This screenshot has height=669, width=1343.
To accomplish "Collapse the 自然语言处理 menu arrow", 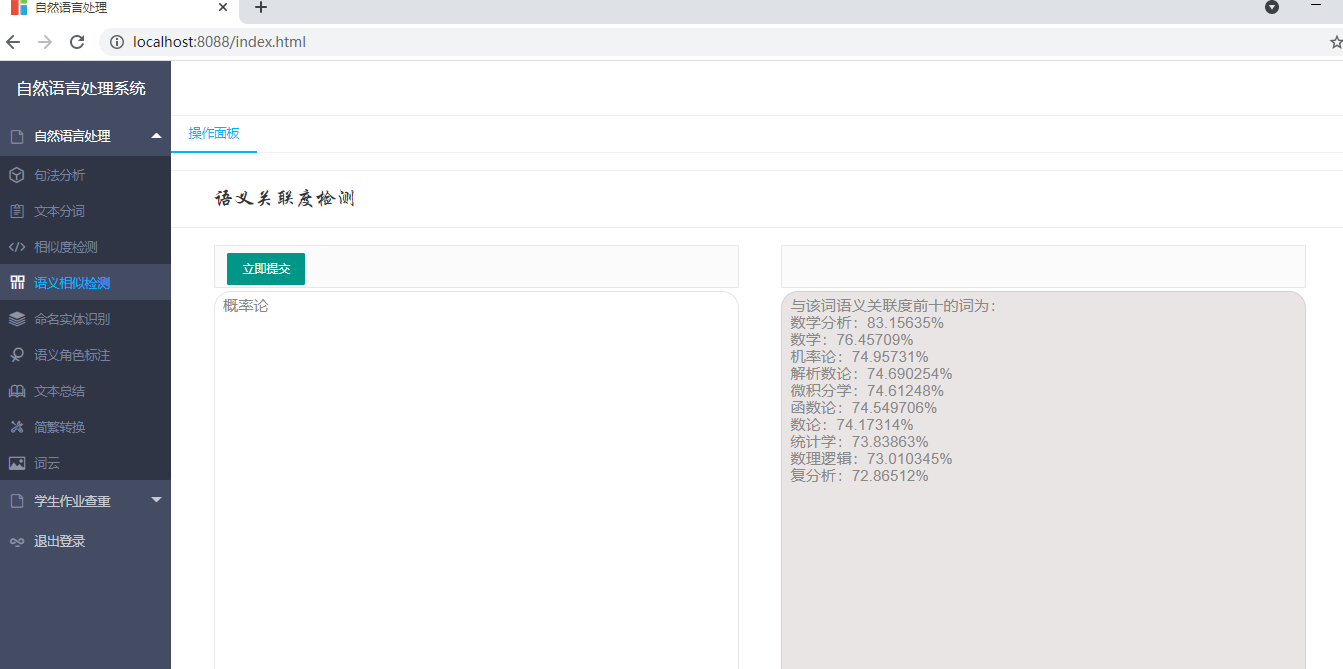I will pyautogui.click(x=156, y=135).
